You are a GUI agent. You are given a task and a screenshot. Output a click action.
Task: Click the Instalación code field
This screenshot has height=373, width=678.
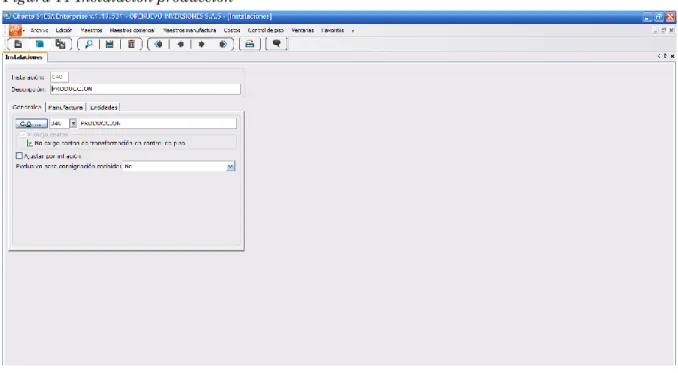pos(59,77)
